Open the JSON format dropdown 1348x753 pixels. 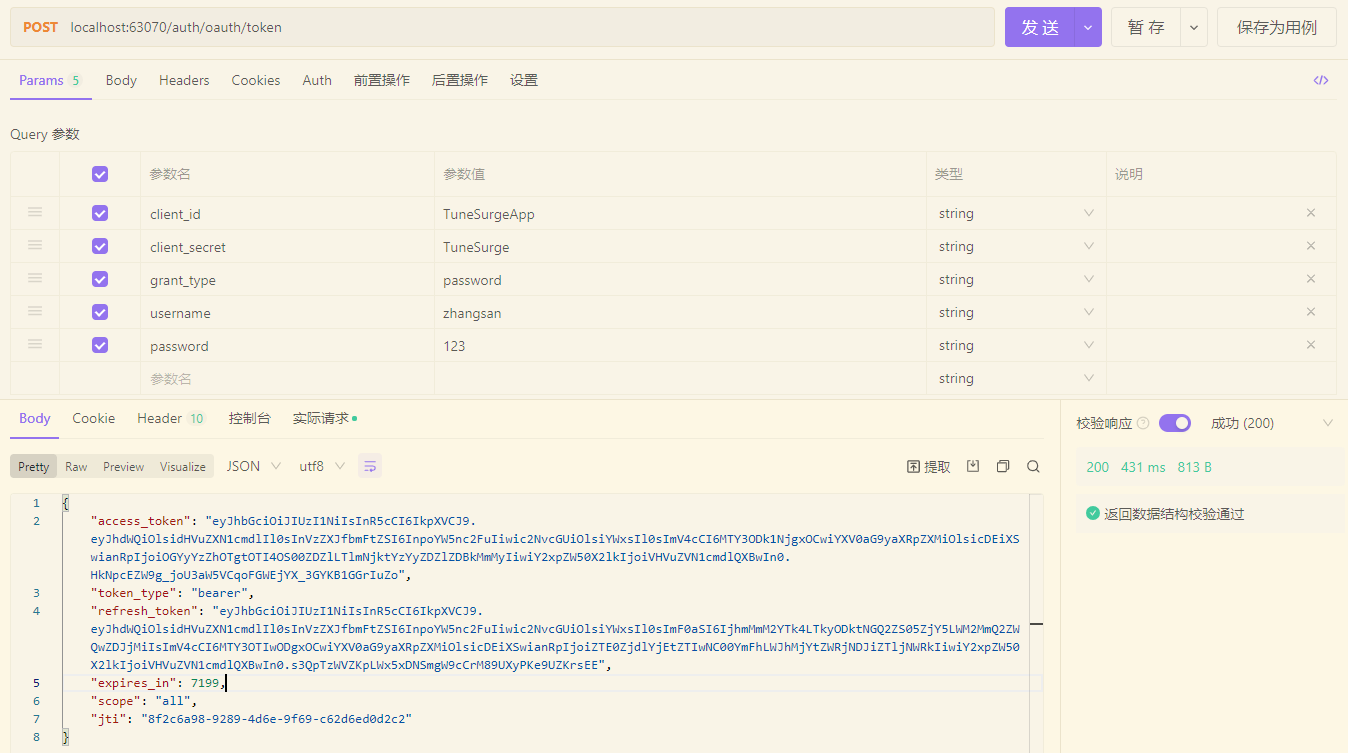tap(254, 466)
